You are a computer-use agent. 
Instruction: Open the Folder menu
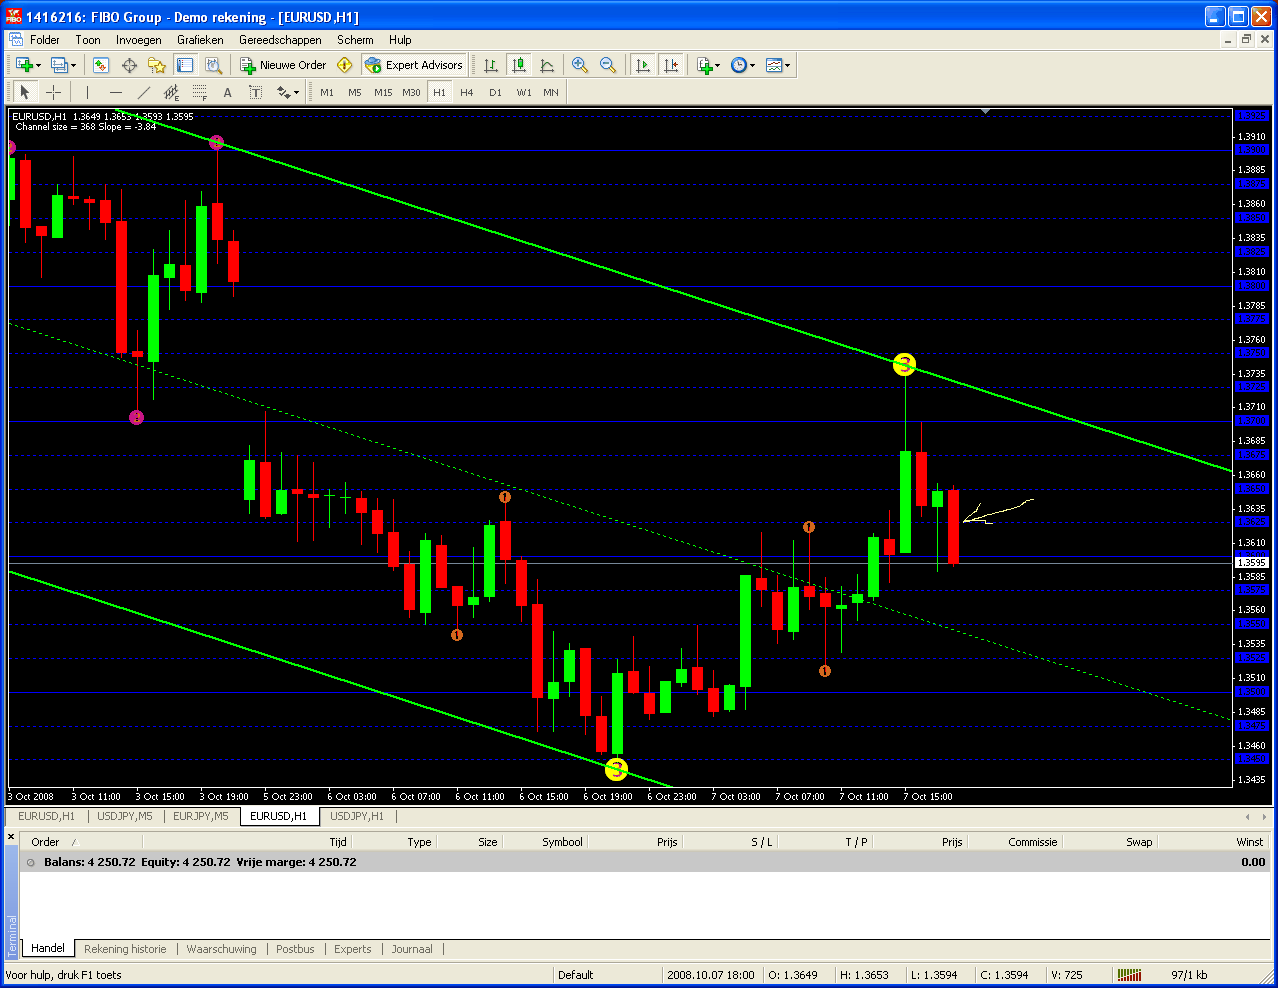tap(45, 40)
